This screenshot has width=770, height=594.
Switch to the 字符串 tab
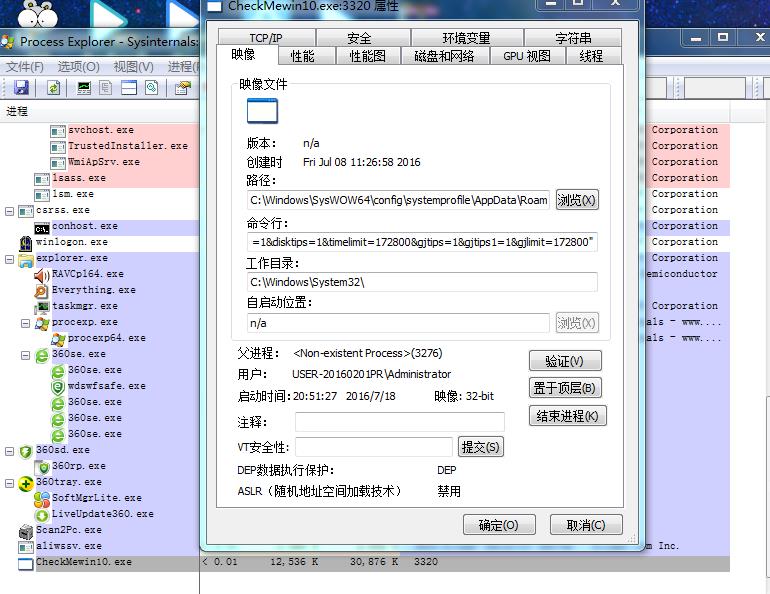pos(573,38)
